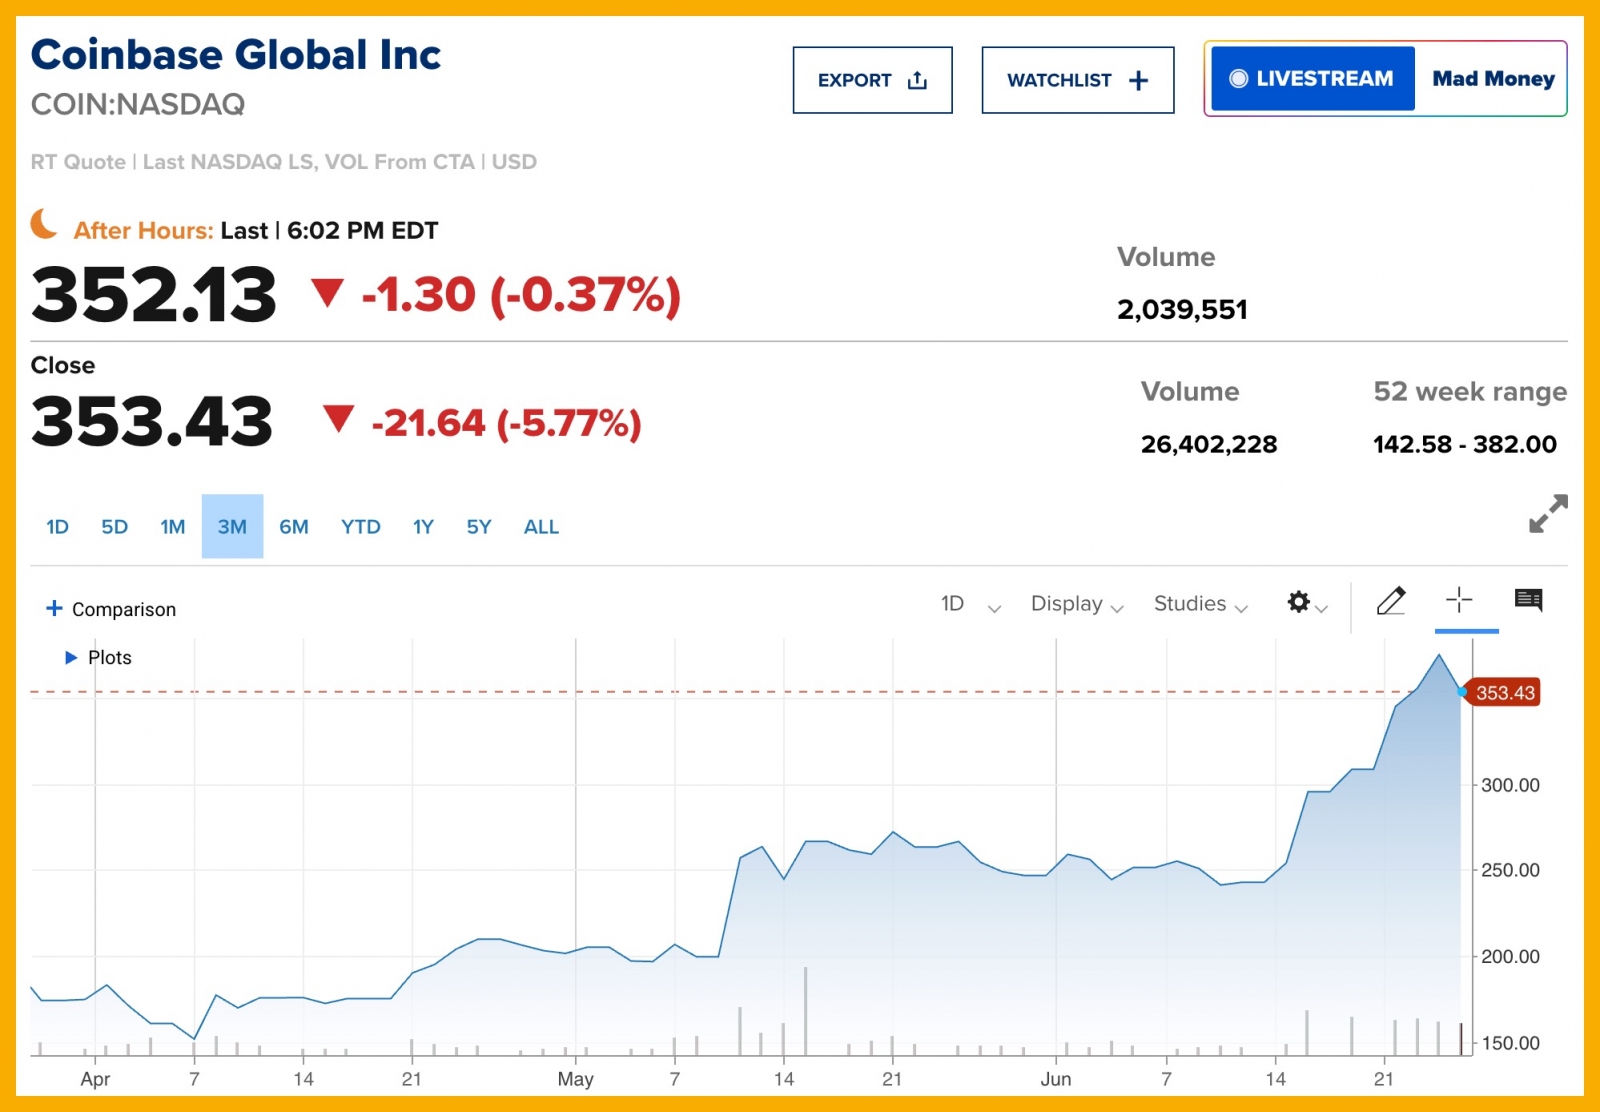1600x1112 pixels.
Task: Click the chart settings gear icon
Action: (x=1299, y=602)
